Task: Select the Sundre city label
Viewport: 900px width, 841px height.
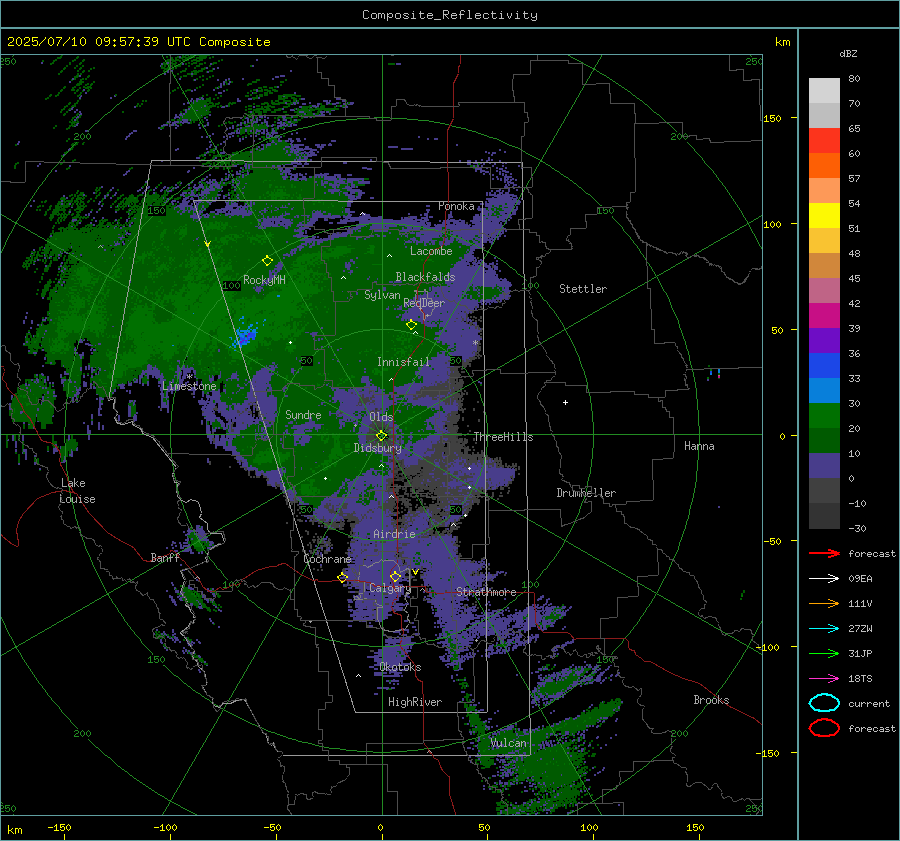Action: (303, 414)
